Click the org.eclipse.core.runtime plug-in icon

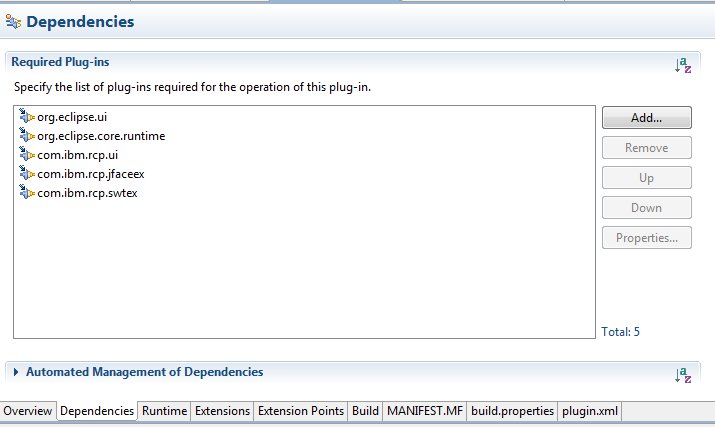click(x=26, y=136)
